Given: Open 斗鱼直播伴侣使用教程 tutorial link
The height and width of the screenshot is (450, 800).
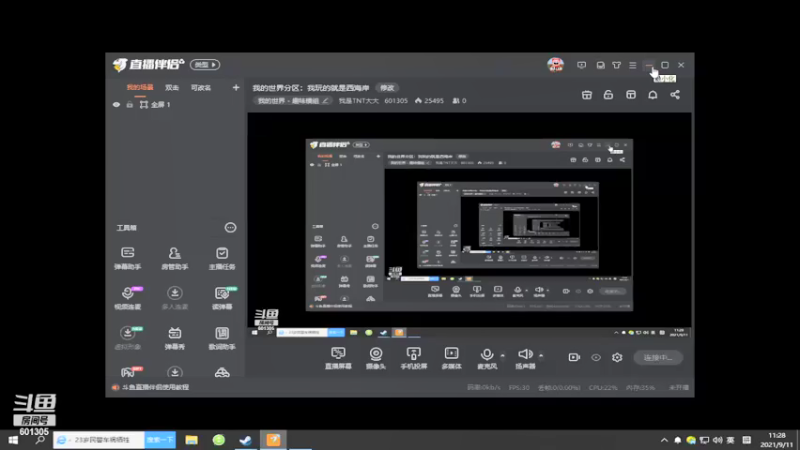Looking at the screenshot, I should pyautogui.click(x=155, y=387).
